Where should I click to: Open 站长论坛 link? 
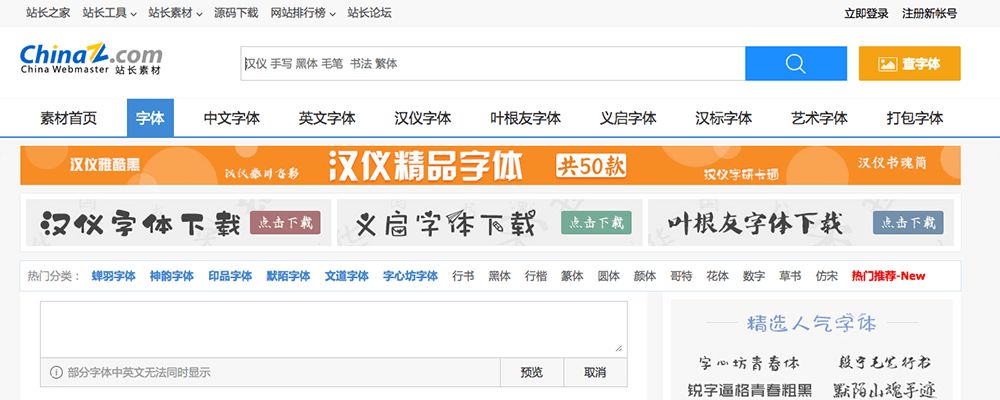pyautogui.click(x=369, y=13)
